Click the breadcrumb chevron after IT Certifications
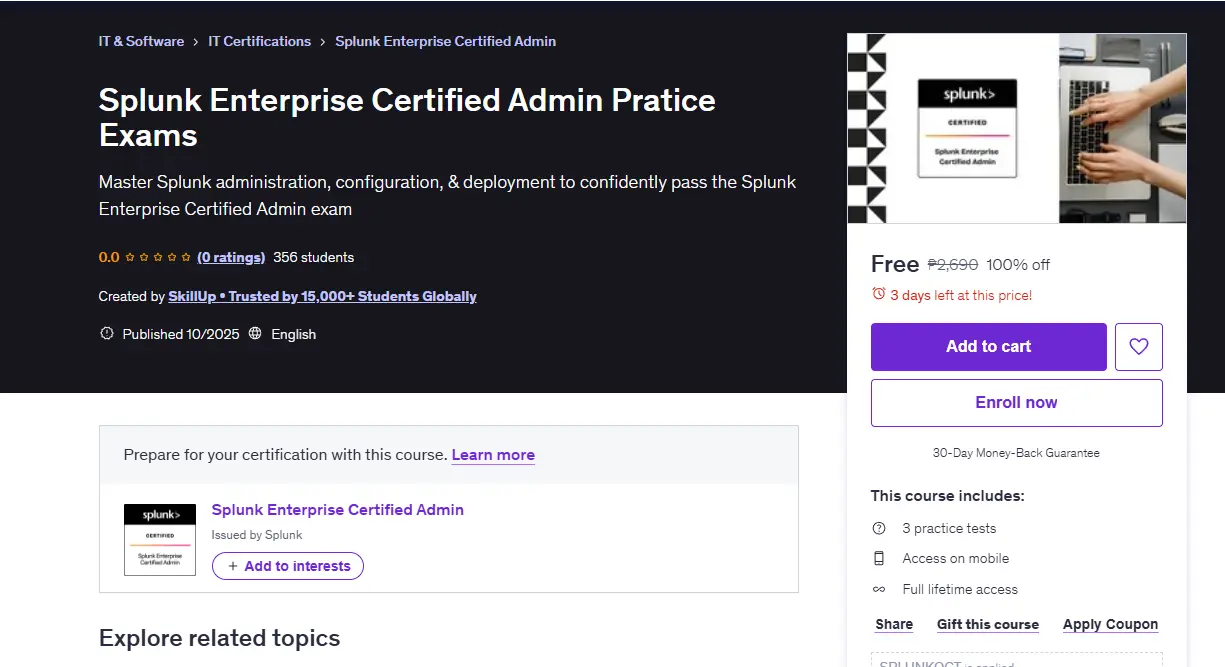Image resolution: width=1225 pixels, height=667 pixels. [x=323, y=42]
